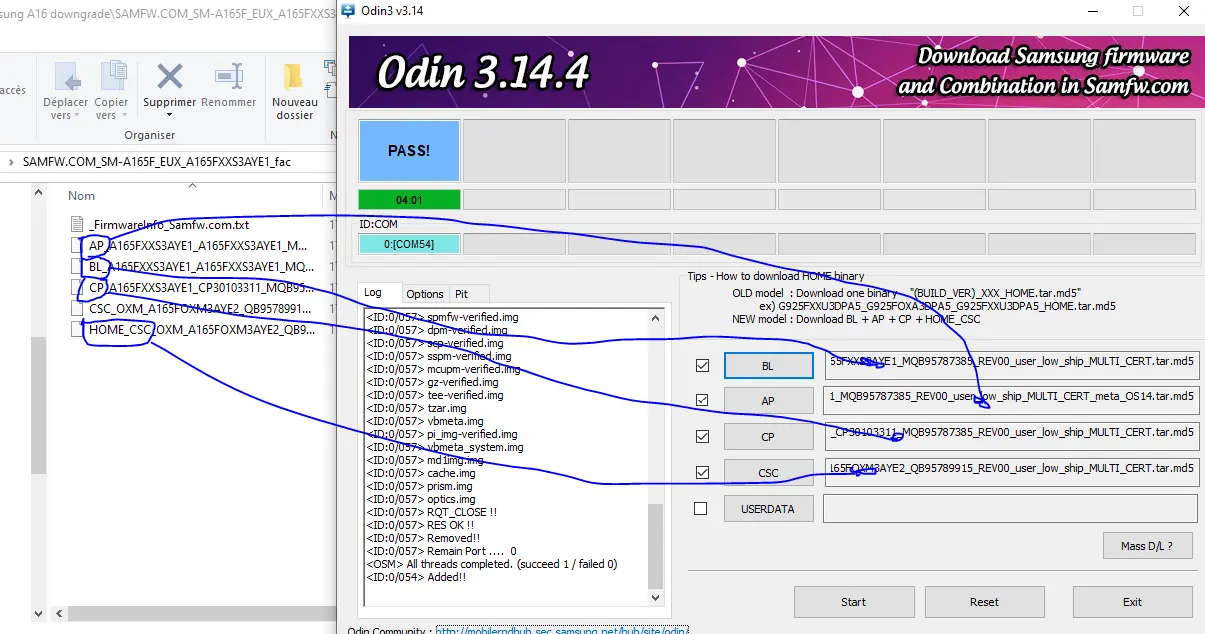Click the CSC file browse button

pyautogui.click(x=768, y=473)
